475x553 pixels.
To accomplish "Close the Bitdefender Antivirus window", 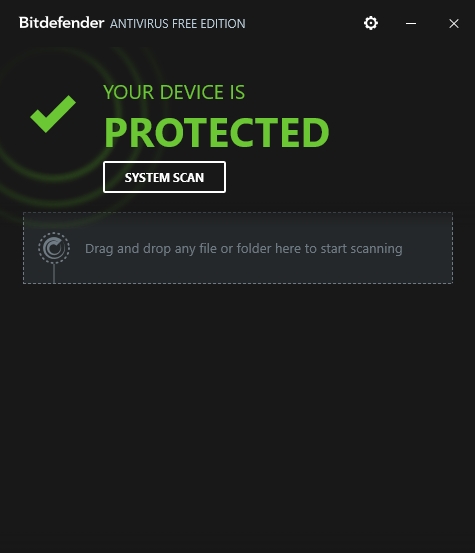I will [454, 24].
